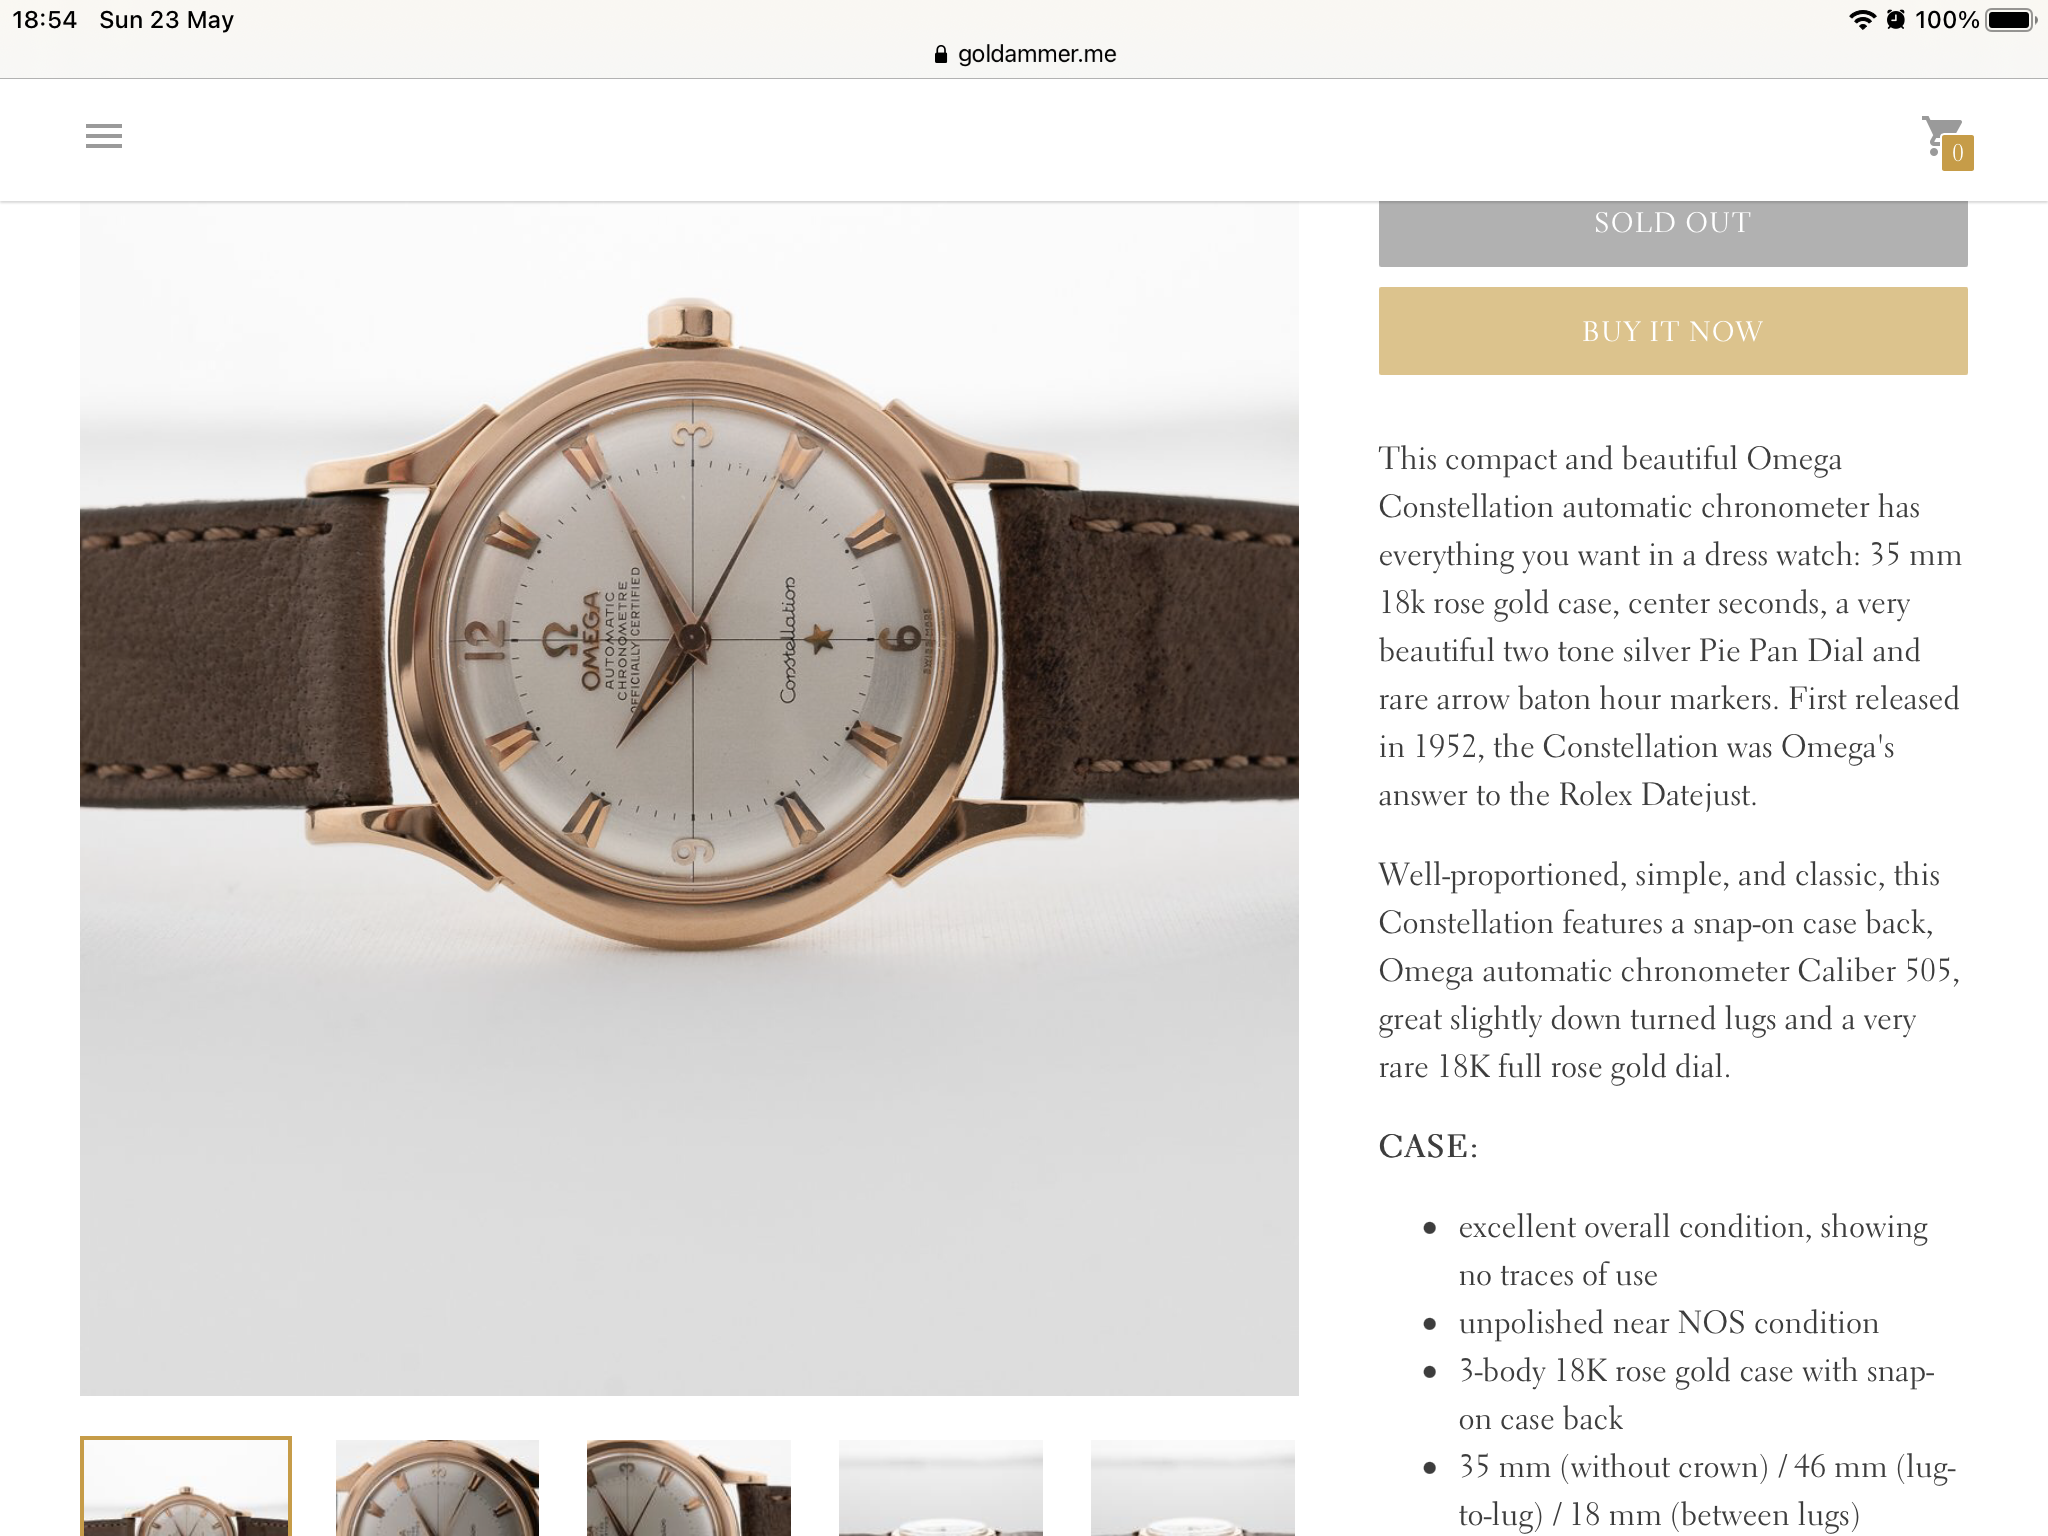Open the shopping cart icon
The width and height of the screenshot is (2048, 1536).
(1941, 136)
